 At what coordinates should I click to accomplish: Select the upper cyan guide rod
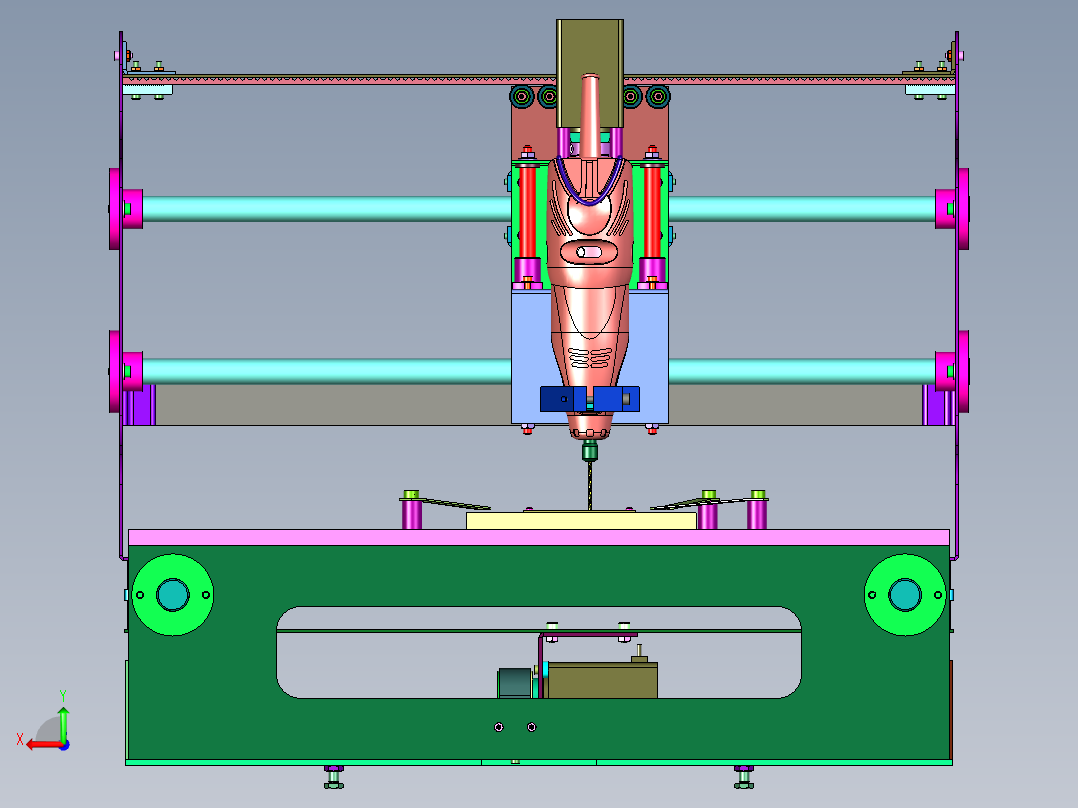tap(327, 208)
